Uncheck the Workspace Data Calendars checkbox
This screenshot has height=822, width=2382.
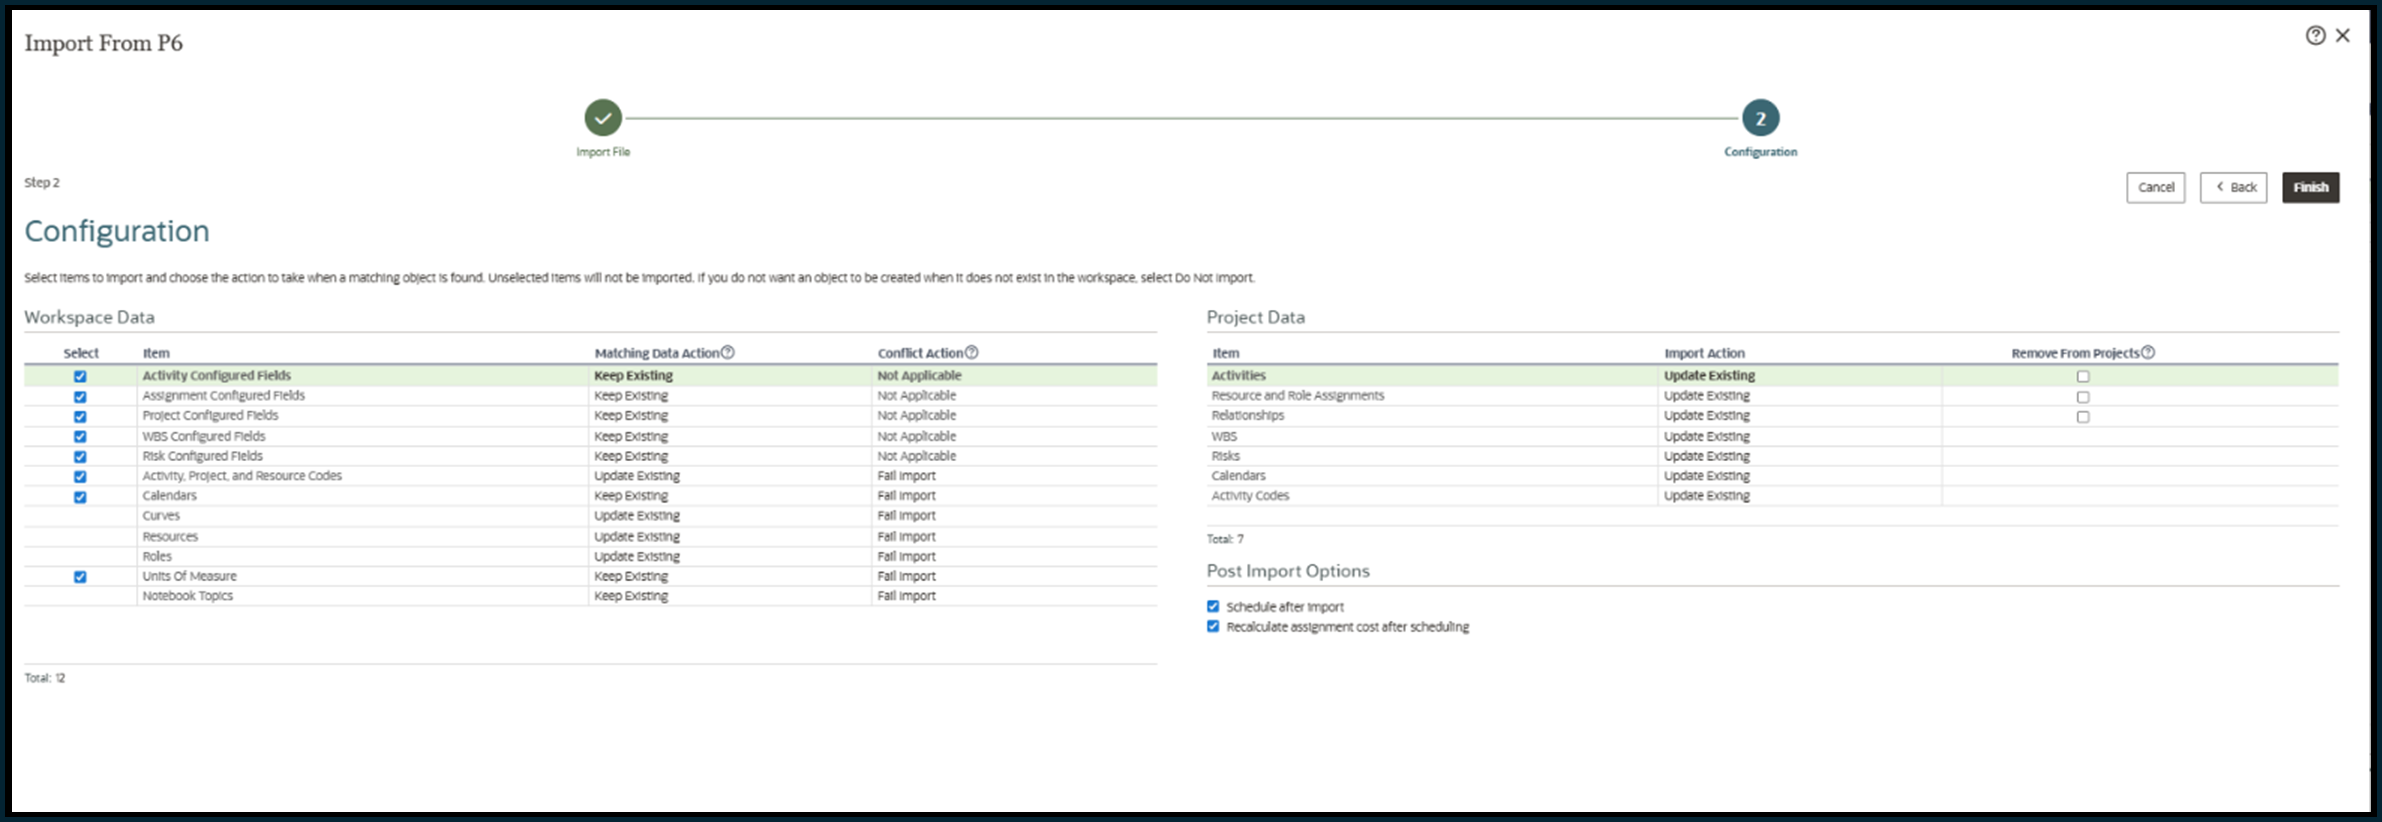click(80, 497)
